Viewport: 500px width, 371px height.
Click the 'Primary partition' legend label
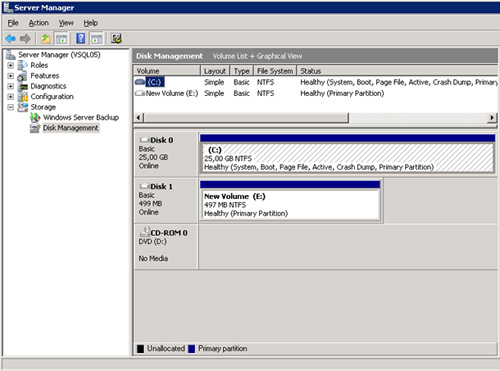[x=223, y=349]
